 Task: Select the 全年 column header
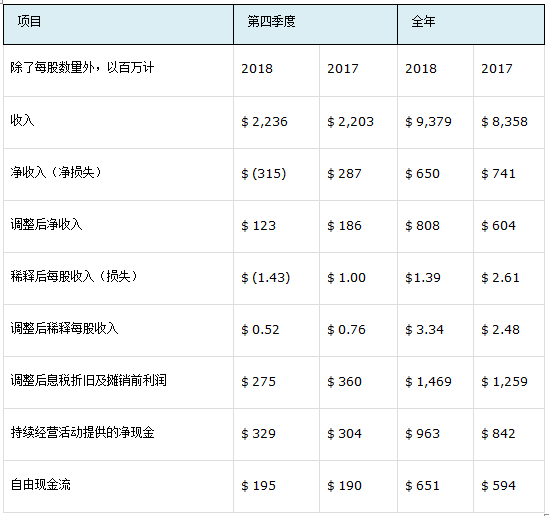(x=471, y=25)
